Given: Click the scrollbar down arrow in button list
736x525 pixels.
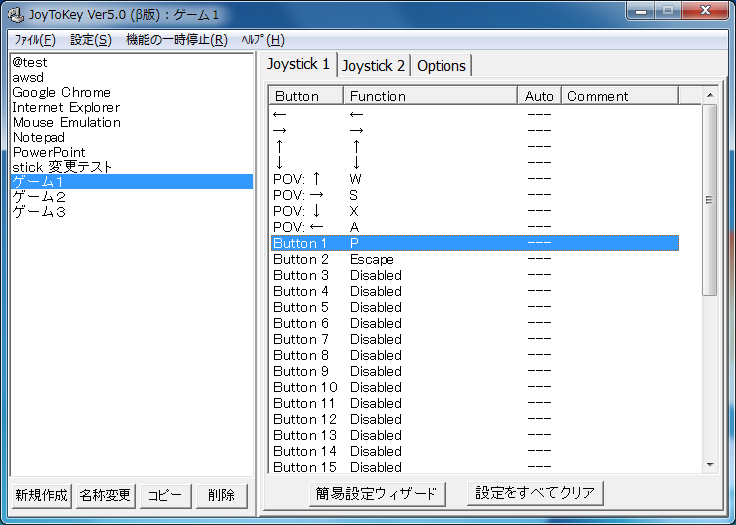Looking at the screenshot, I should [710, 465].
